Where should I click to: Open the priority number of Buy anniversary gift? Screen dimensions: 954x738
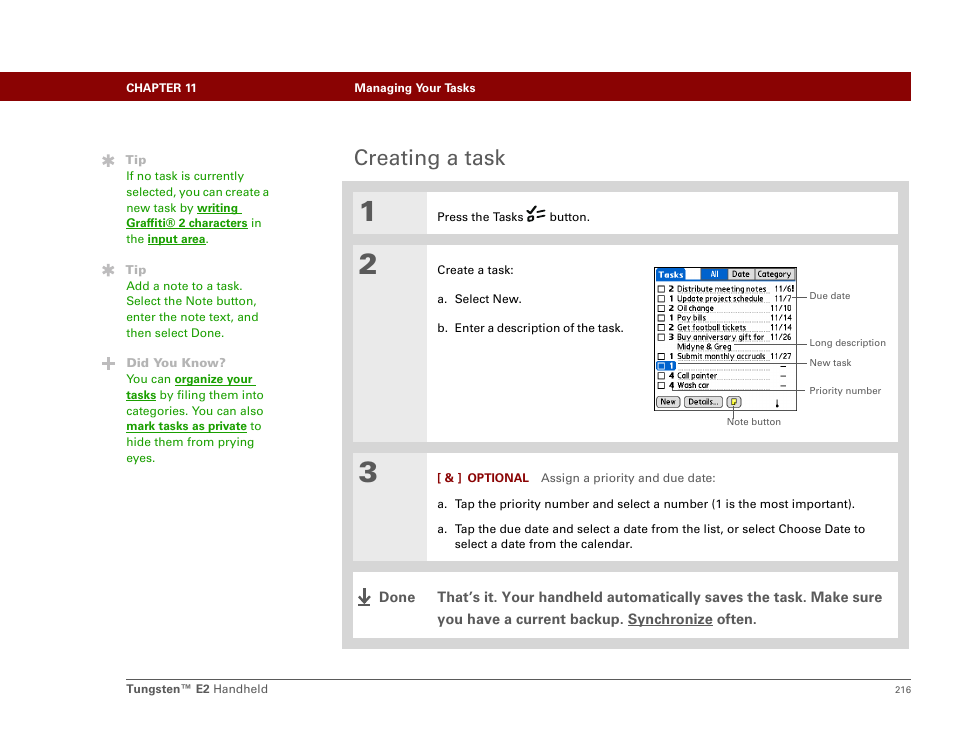(x=671, y=337)
